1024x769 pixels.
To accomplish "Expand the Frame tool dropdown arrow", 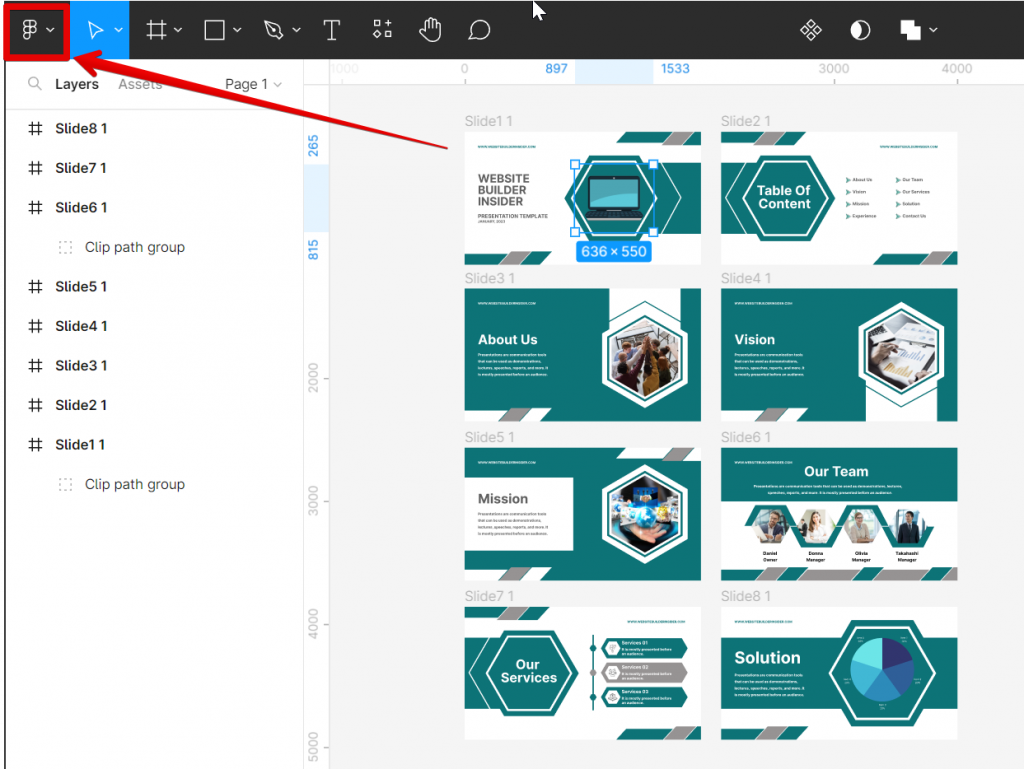I will 176,29.
